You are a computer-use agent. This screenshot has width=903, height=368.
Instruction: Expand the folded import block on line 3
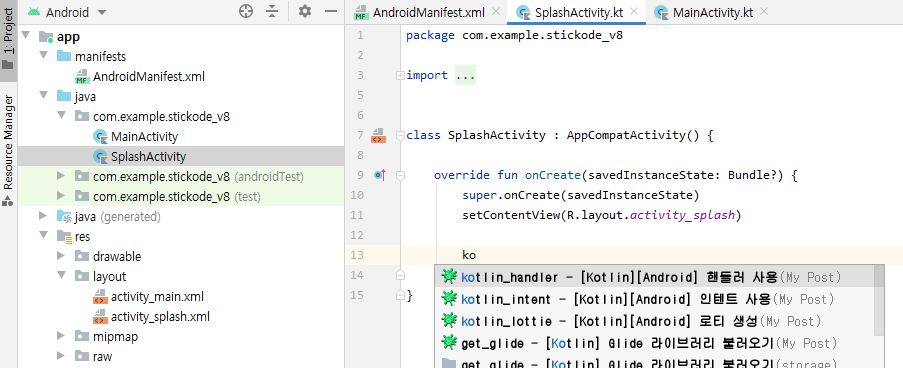click(400, 75)
